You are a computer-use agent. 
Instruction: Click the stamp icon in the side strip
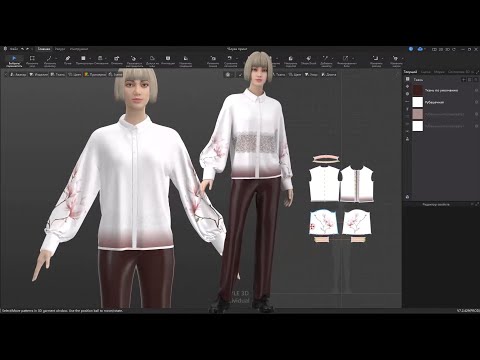407,139
